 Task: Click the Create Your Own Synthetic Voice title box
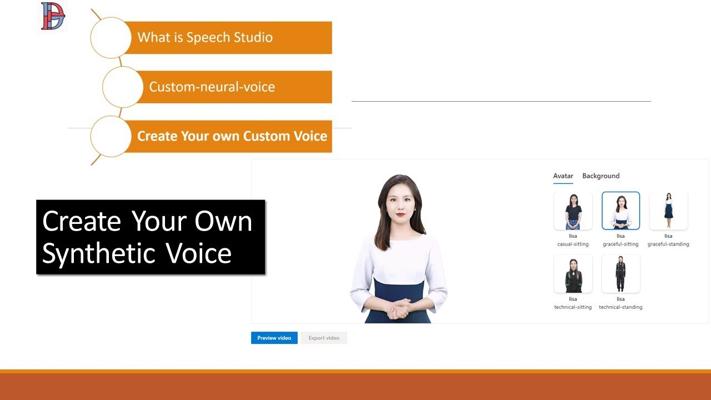[x=151, y=237]
